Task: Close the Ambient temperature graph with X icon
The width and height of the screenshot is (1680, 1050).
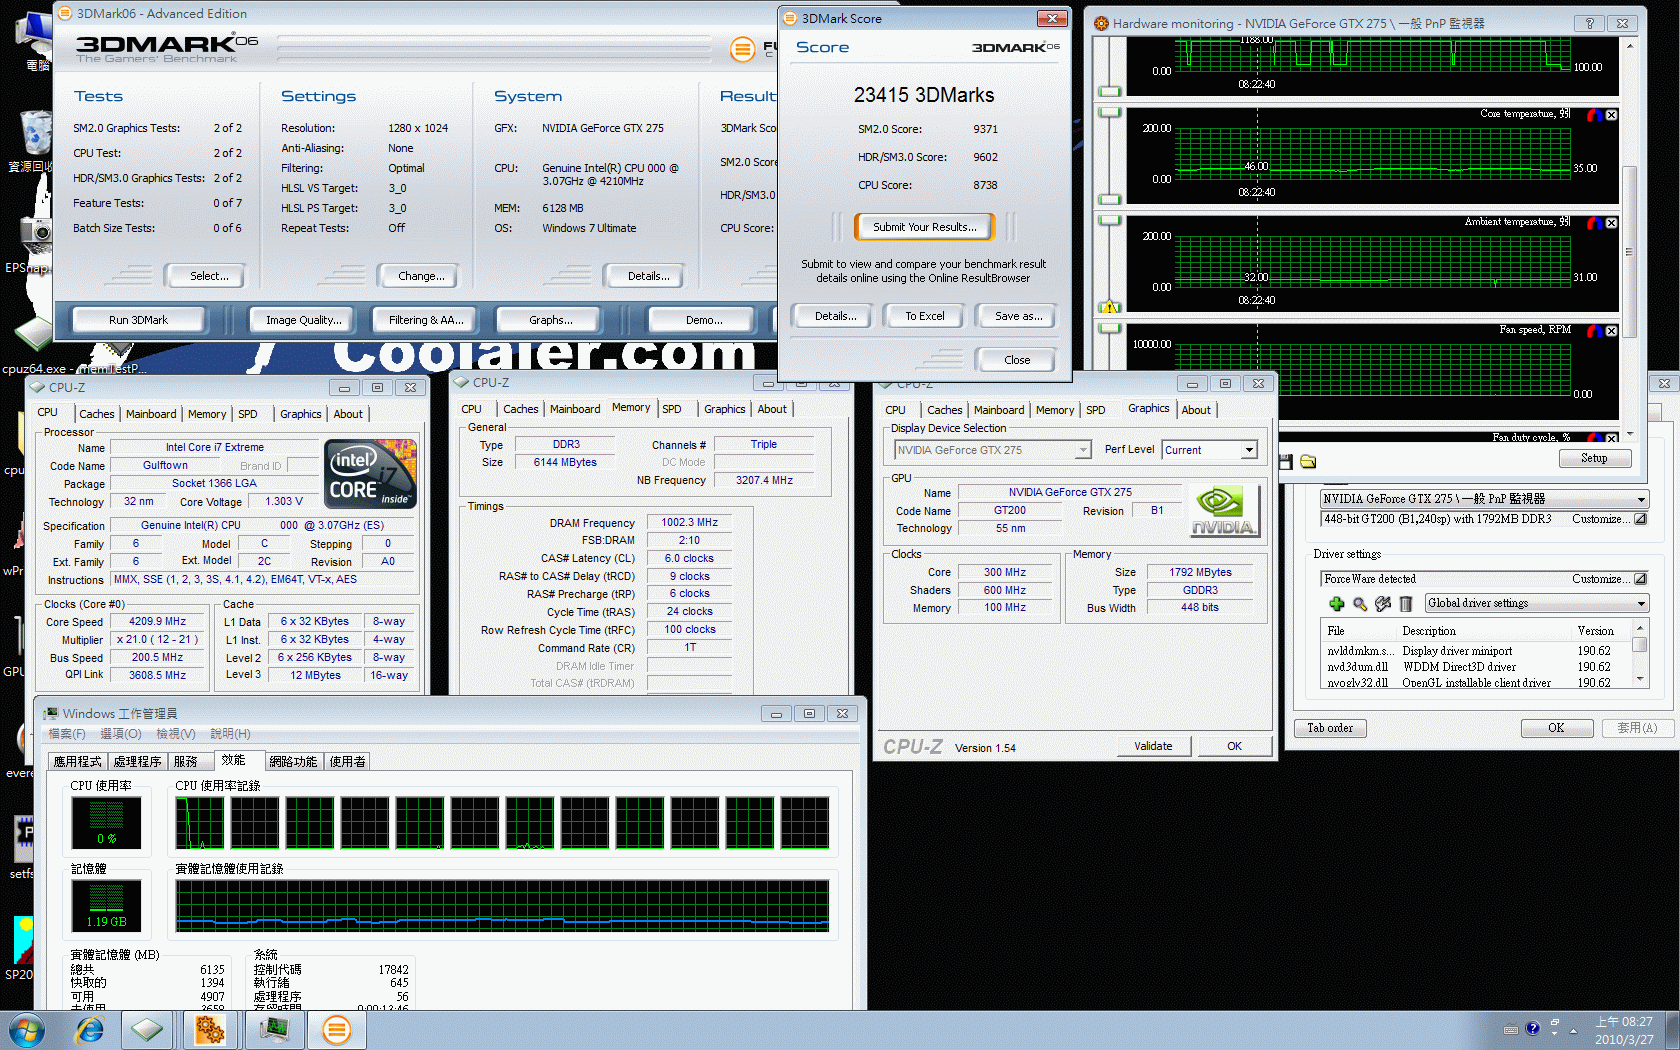Action: pos(1611,223)
